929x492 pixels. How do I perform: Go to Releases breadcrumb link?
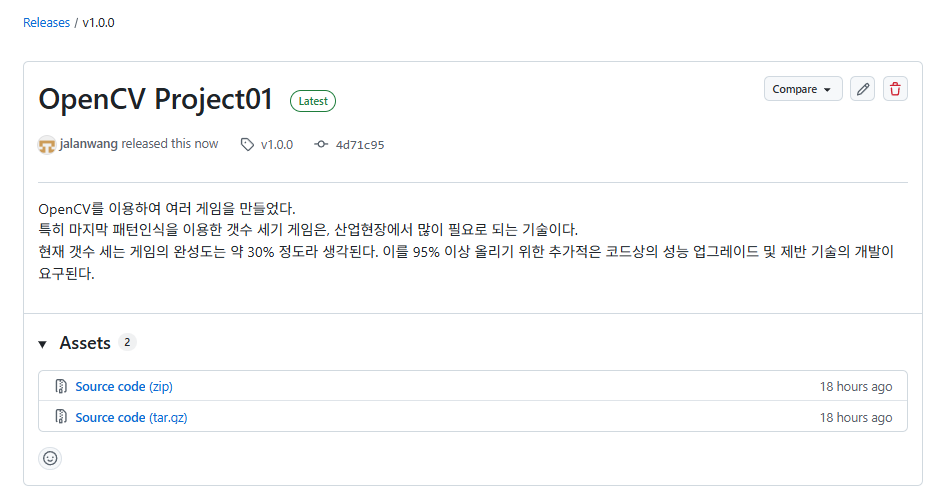coord(46,22)
